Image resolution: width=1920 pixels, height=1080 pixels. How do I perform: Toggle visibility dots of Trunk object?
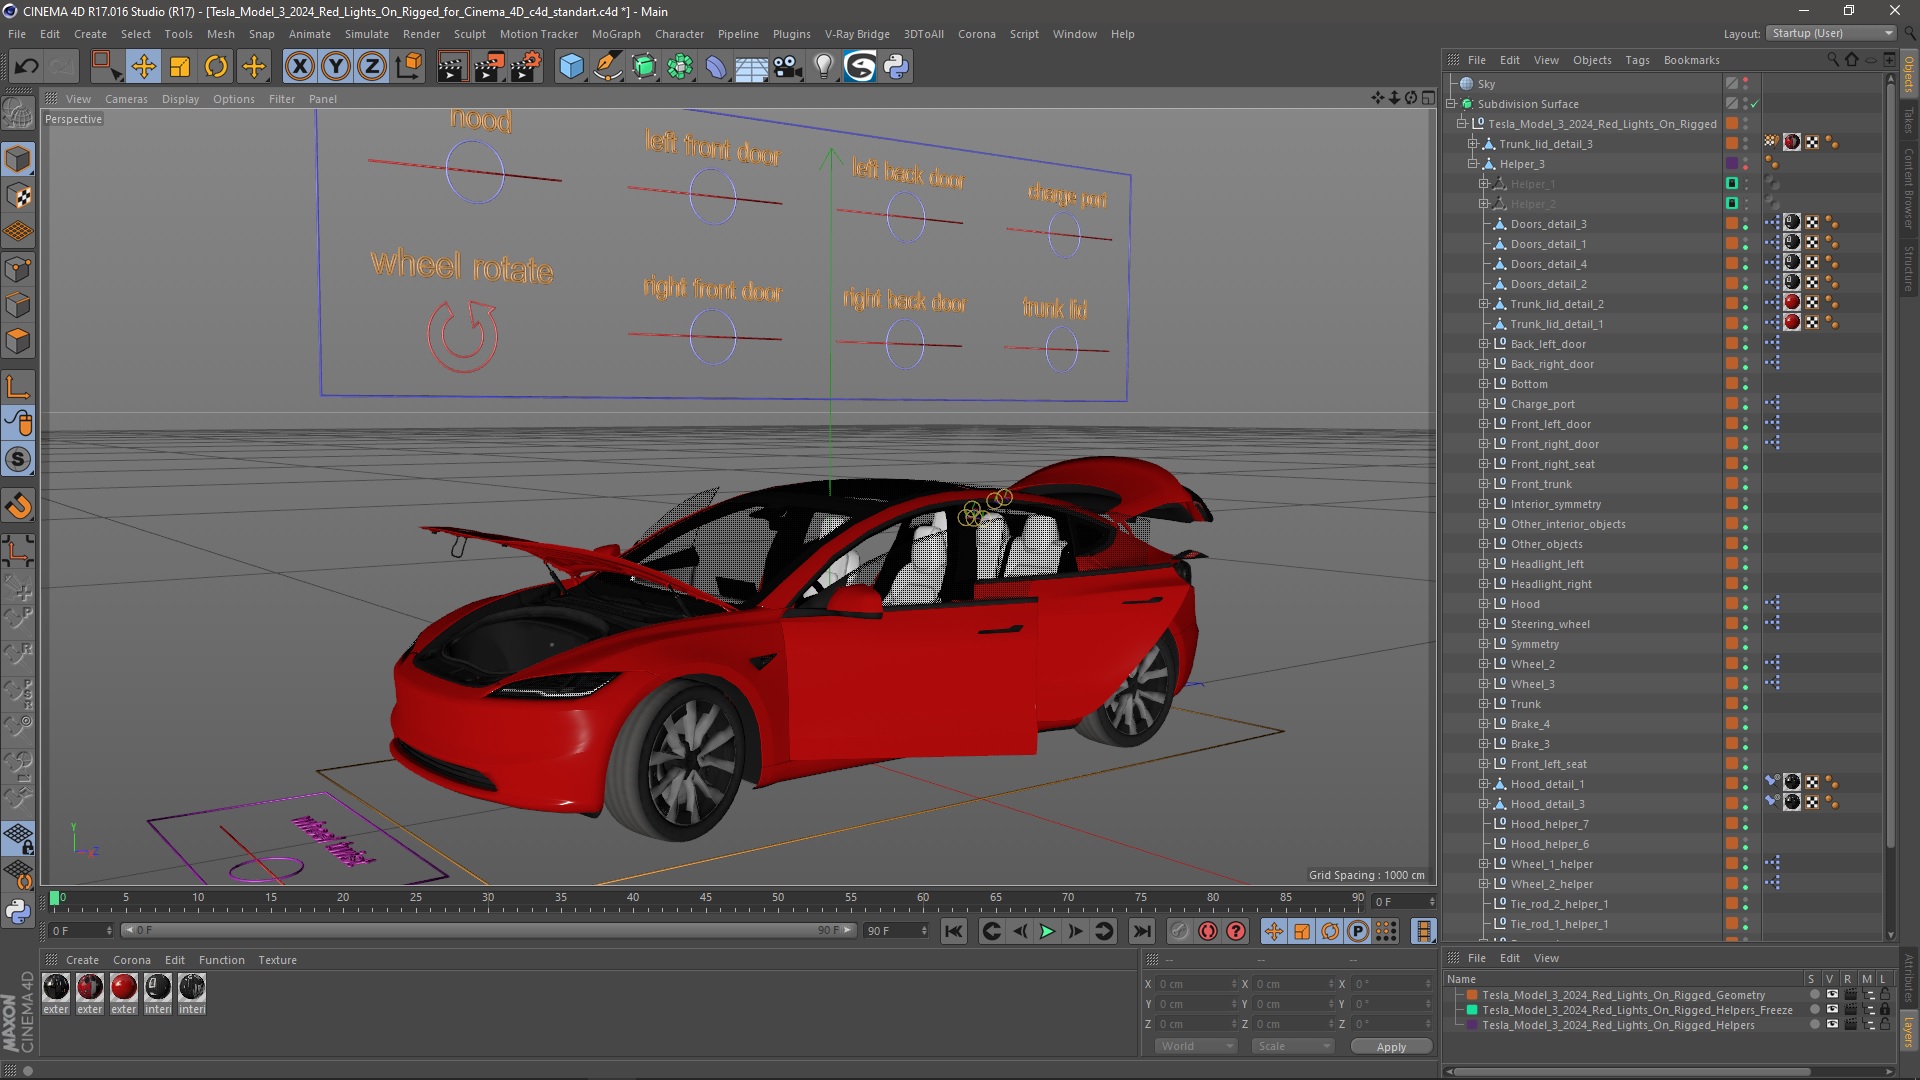(x=1746, y=704)
